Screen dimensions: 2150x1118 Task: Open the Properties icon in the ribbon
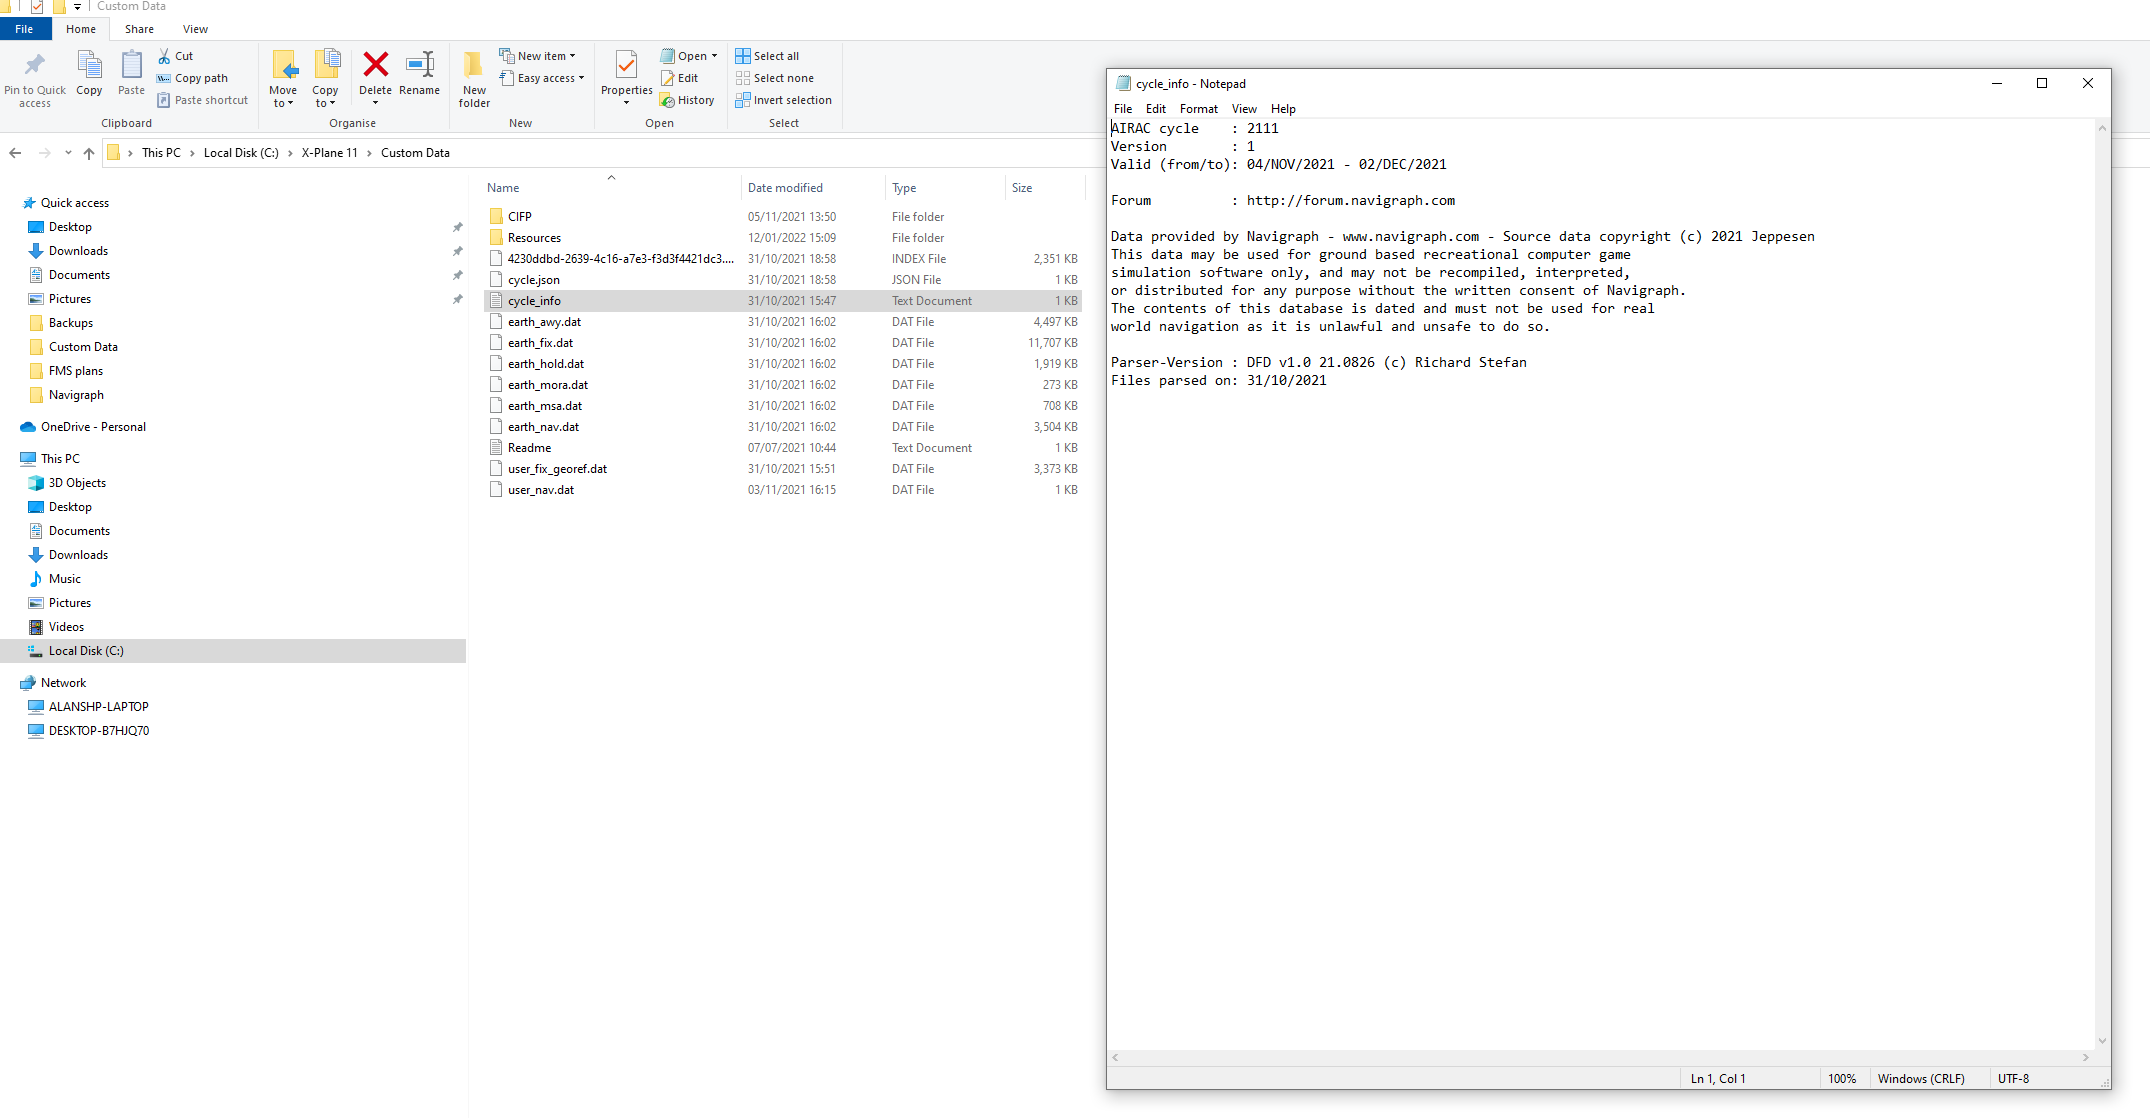point(626,65)
